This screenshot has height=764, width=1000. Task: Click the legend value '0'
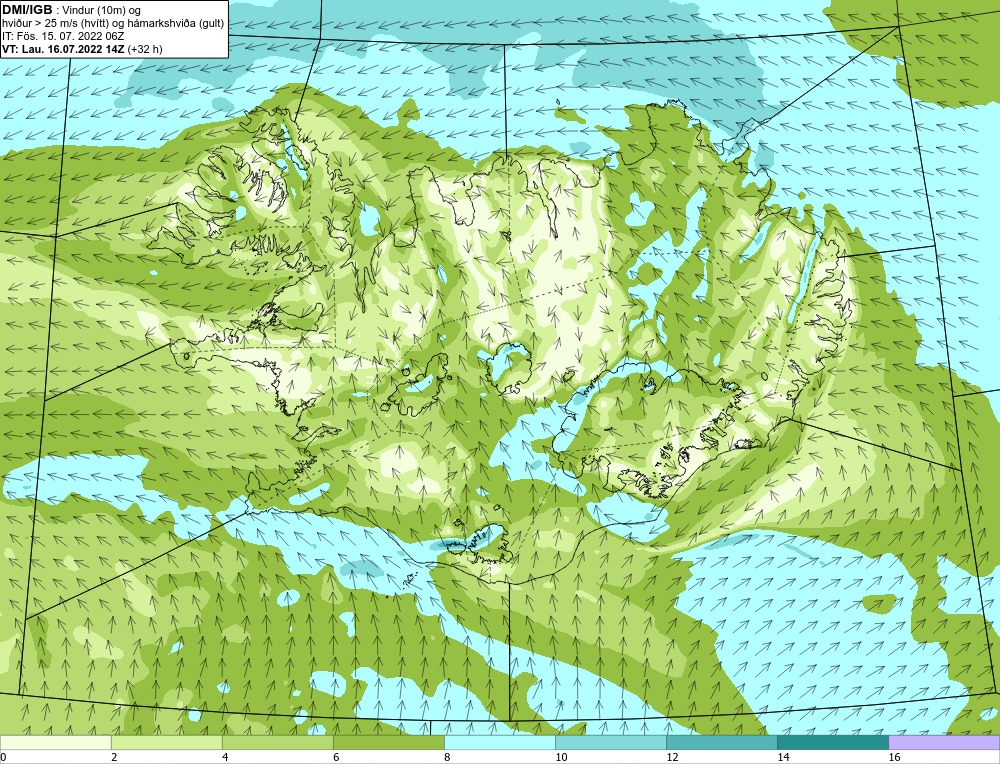click(x=3, y=757)
